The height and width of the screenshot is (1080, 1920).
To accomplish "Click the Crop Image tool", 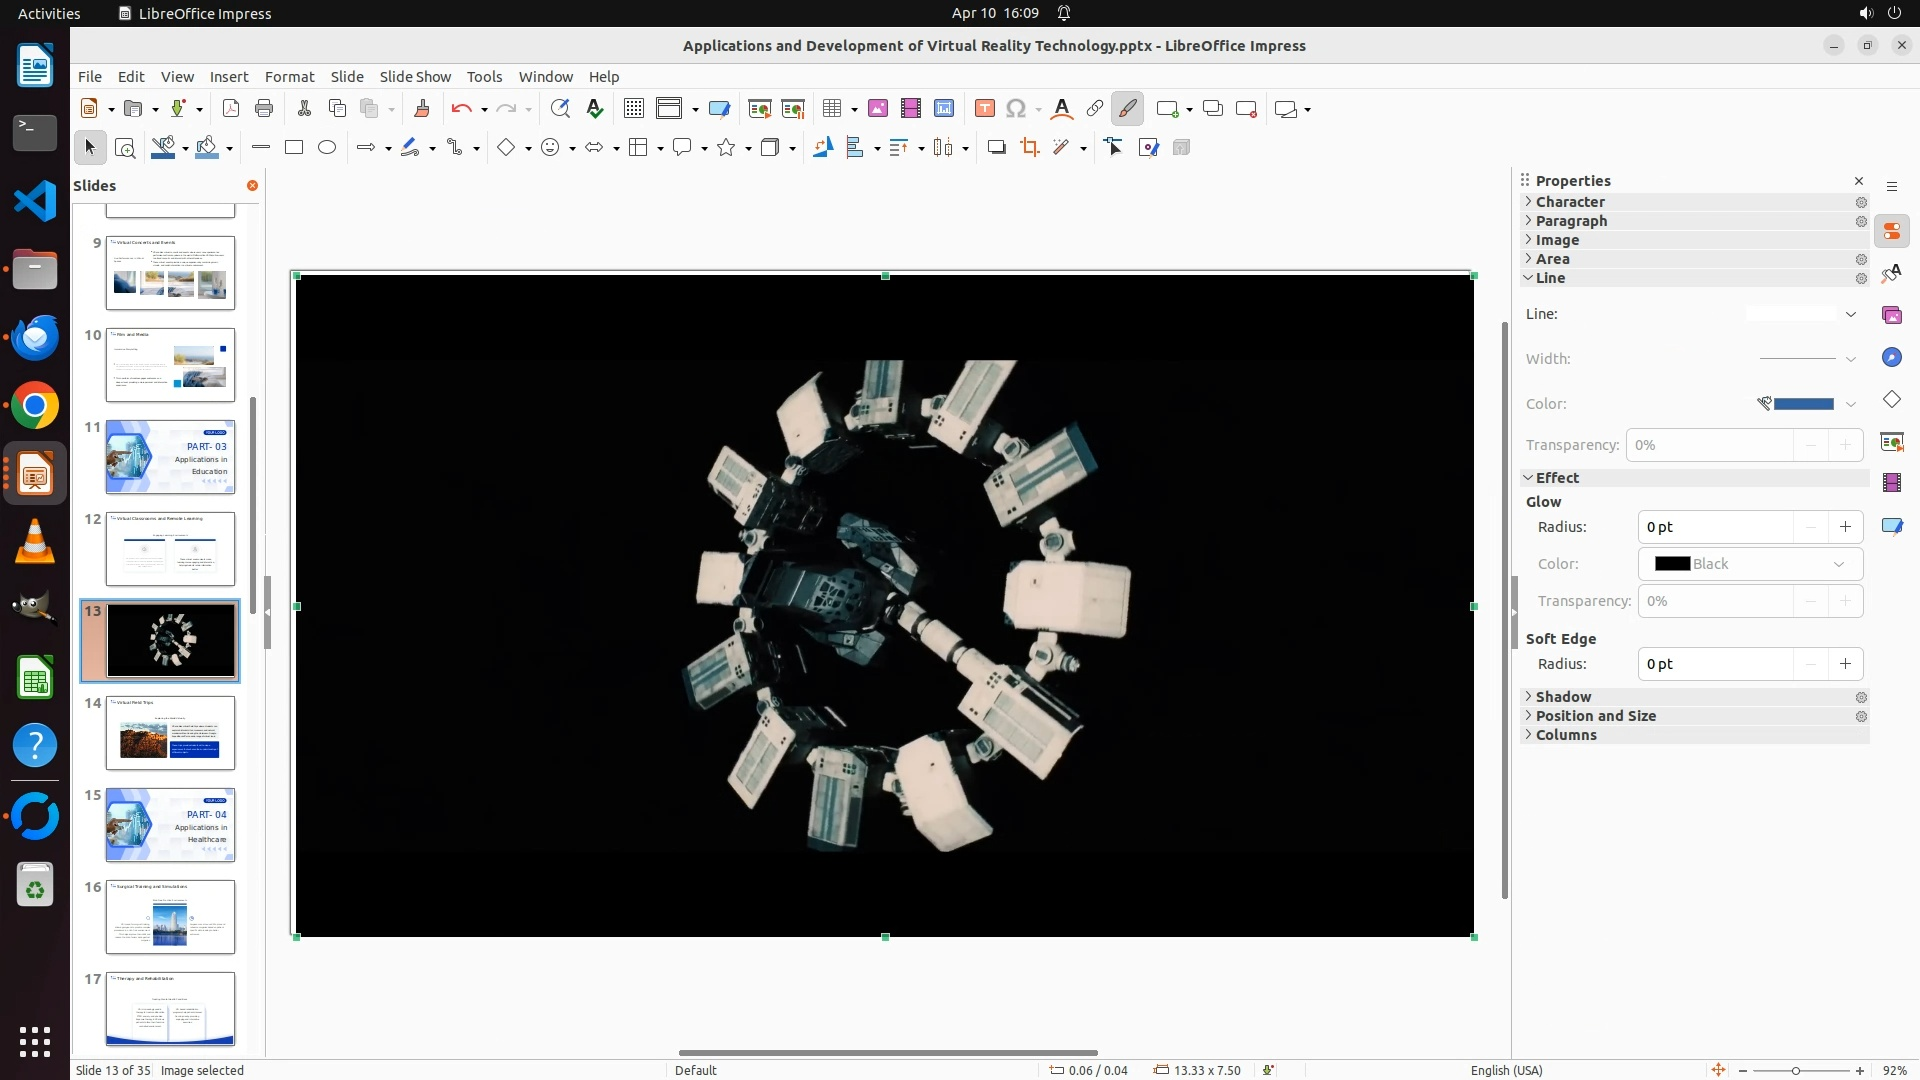I will point(1029,148).
